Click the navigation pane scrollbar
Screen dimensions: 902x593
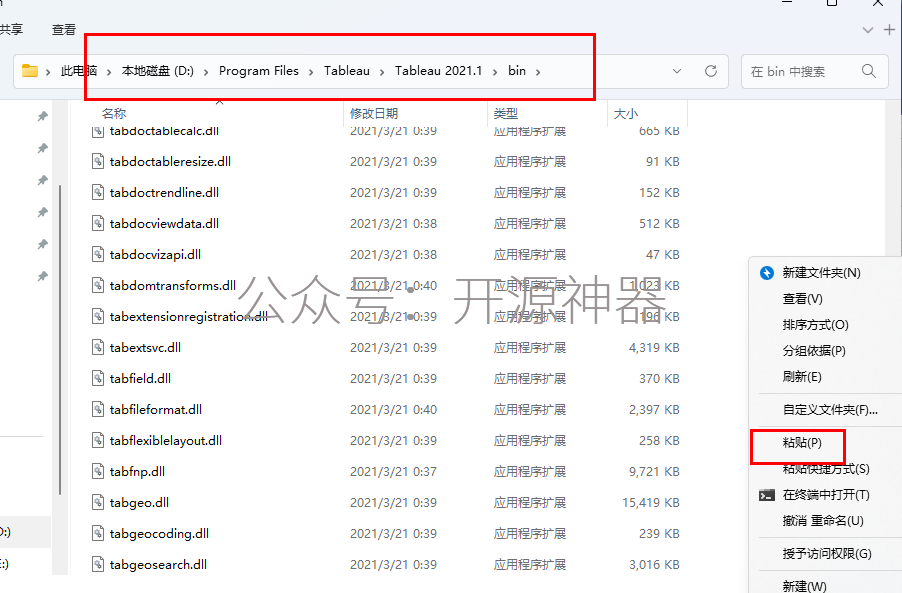tap(60, 339)
